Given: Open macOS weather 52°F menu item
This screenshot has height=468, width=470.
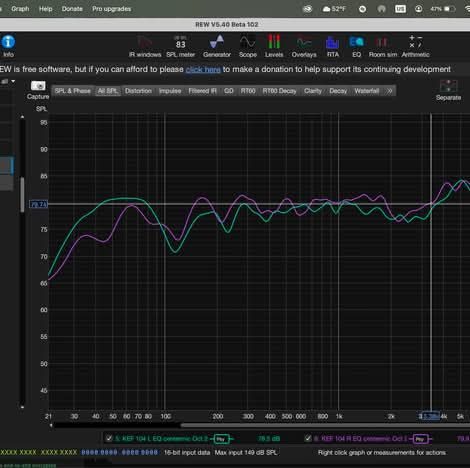Looking at the screenshot, I should click(334, 9).
